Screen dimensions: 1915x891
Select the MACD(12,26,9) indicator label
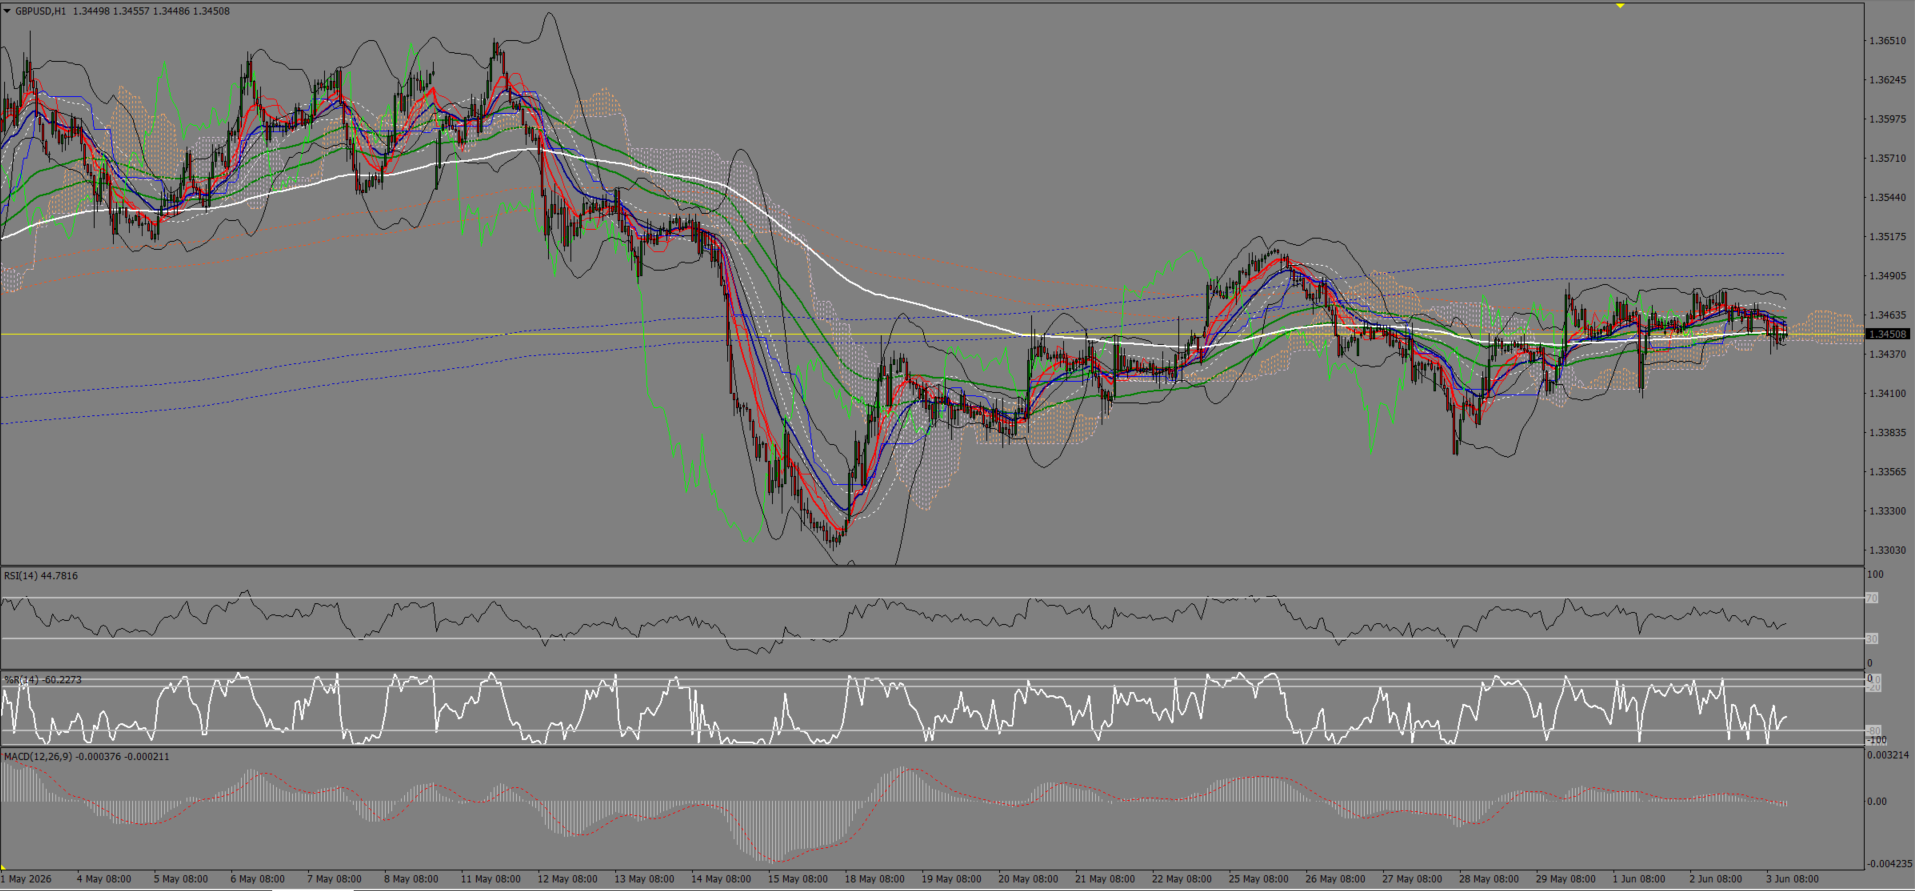tap(86, 757)
